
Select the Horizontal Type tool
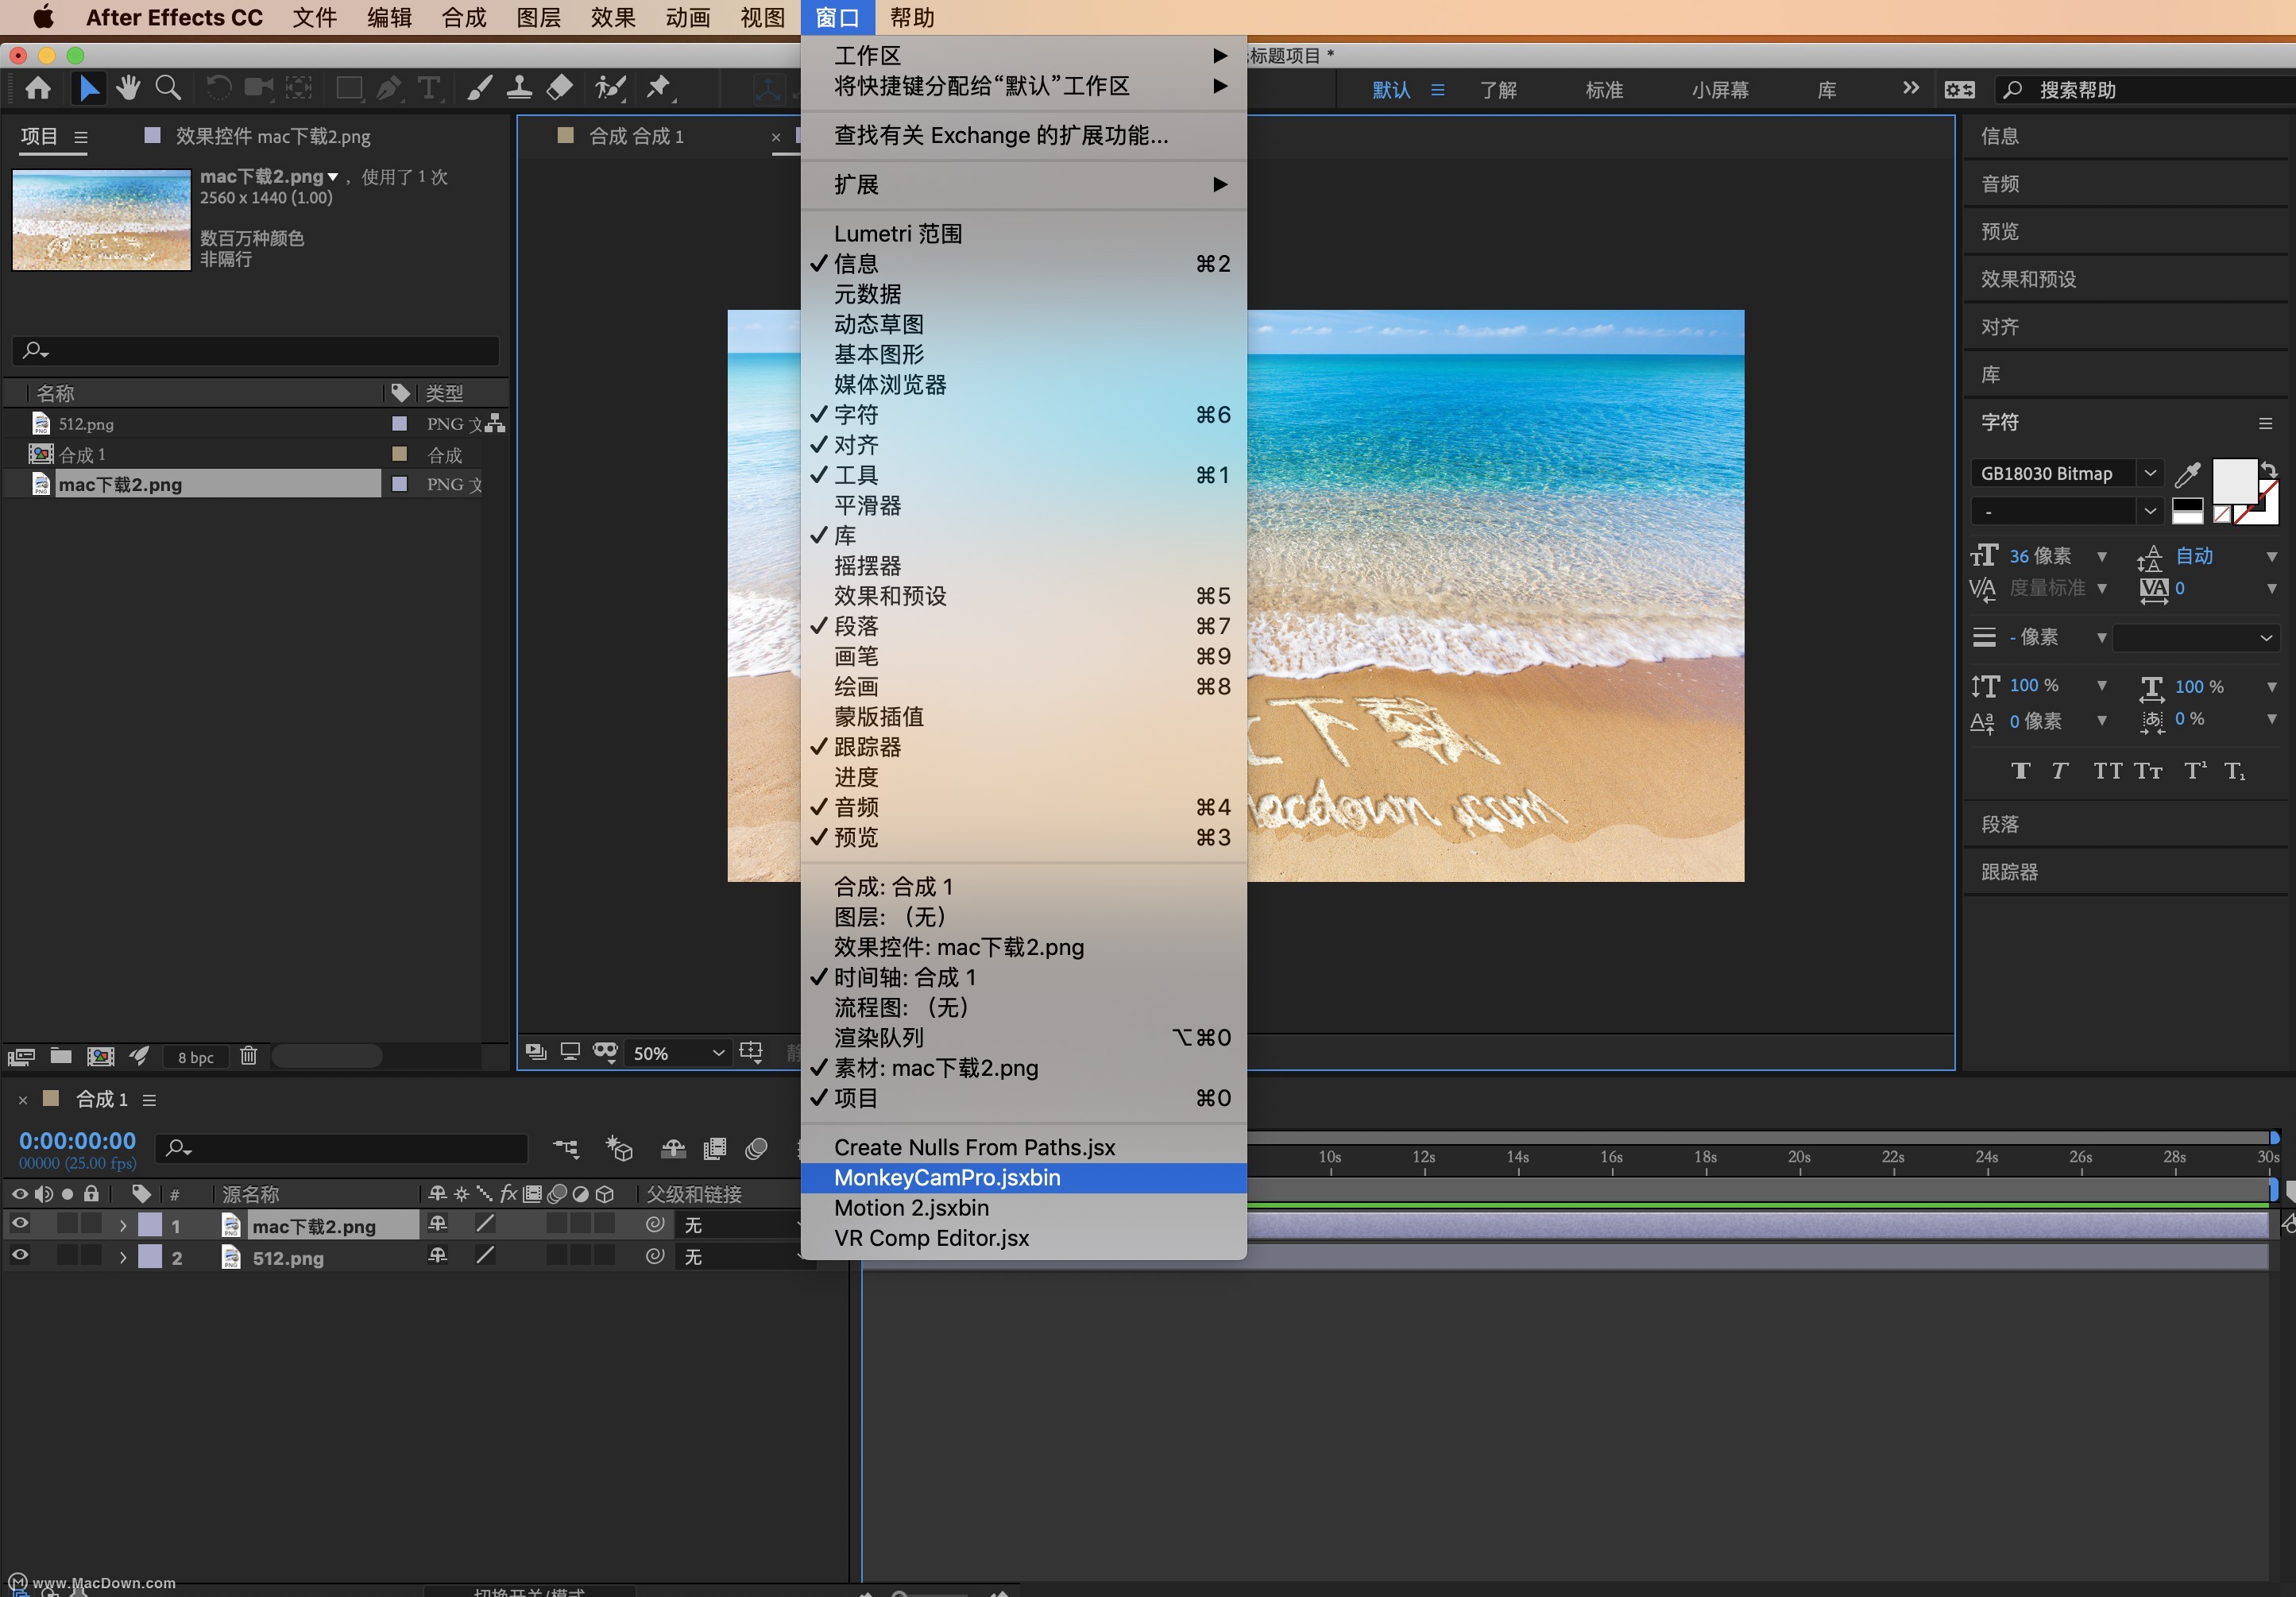[428, 88]
